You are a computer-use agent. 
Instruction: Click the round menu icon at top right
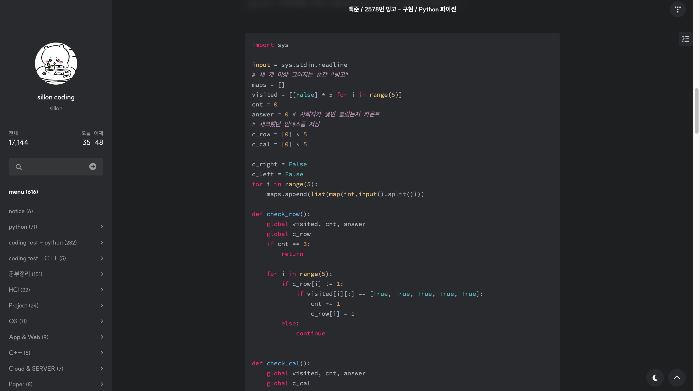[x=677, y=9]
